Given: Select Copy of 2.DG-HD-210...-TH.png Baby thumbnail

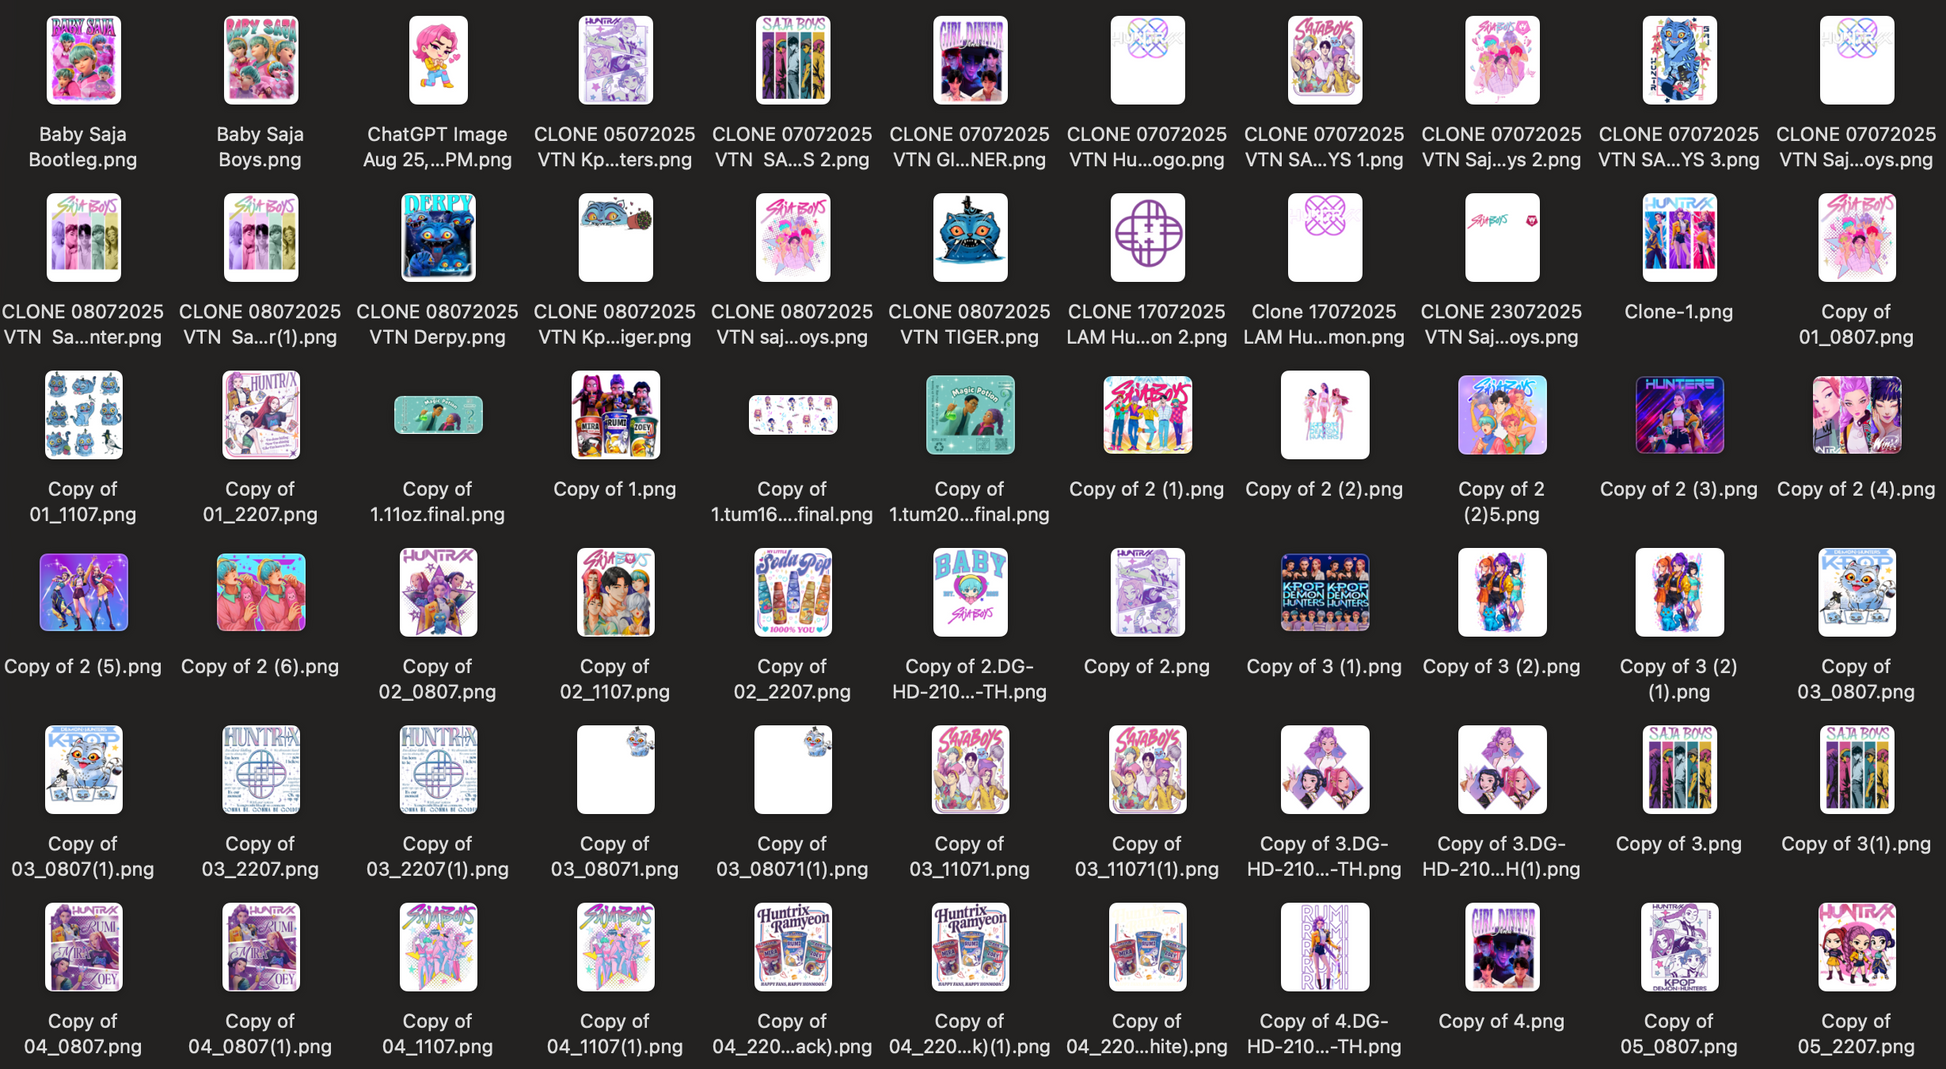Looking at the screenshot, I should [x=969, y=592].
